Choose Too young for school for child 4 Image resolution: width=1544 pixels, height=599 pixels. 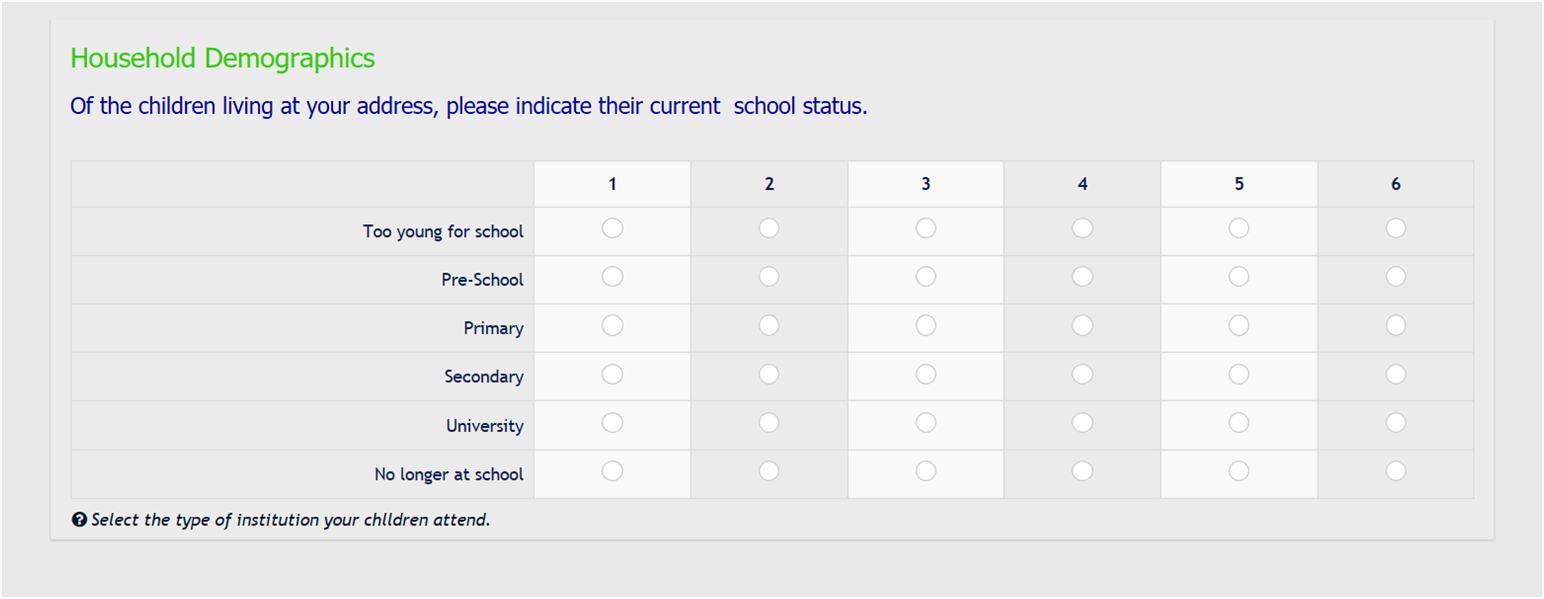click(x=1082, y=229)
